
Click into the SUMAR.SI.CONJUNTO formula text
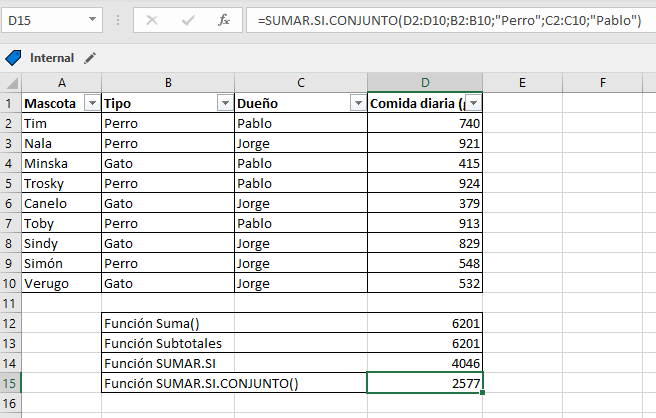click(x=449, y=20)
